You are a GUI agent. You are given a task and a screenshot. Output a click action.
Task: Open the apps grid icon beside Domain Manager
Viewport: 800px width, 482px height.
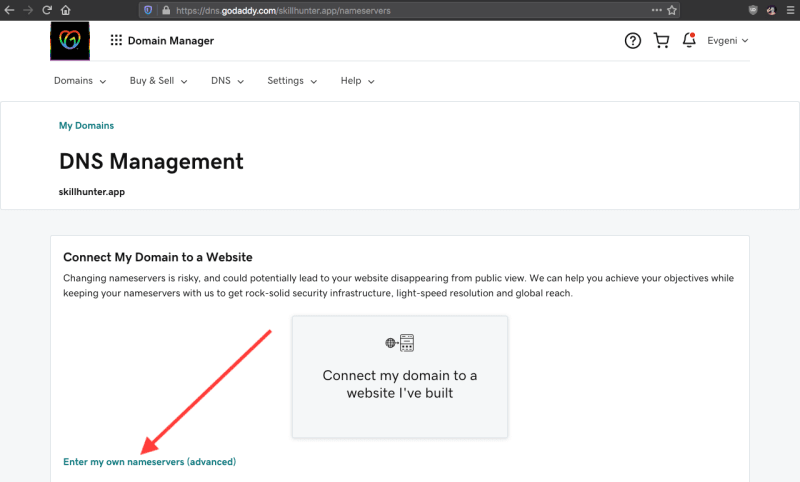point(116,40)
